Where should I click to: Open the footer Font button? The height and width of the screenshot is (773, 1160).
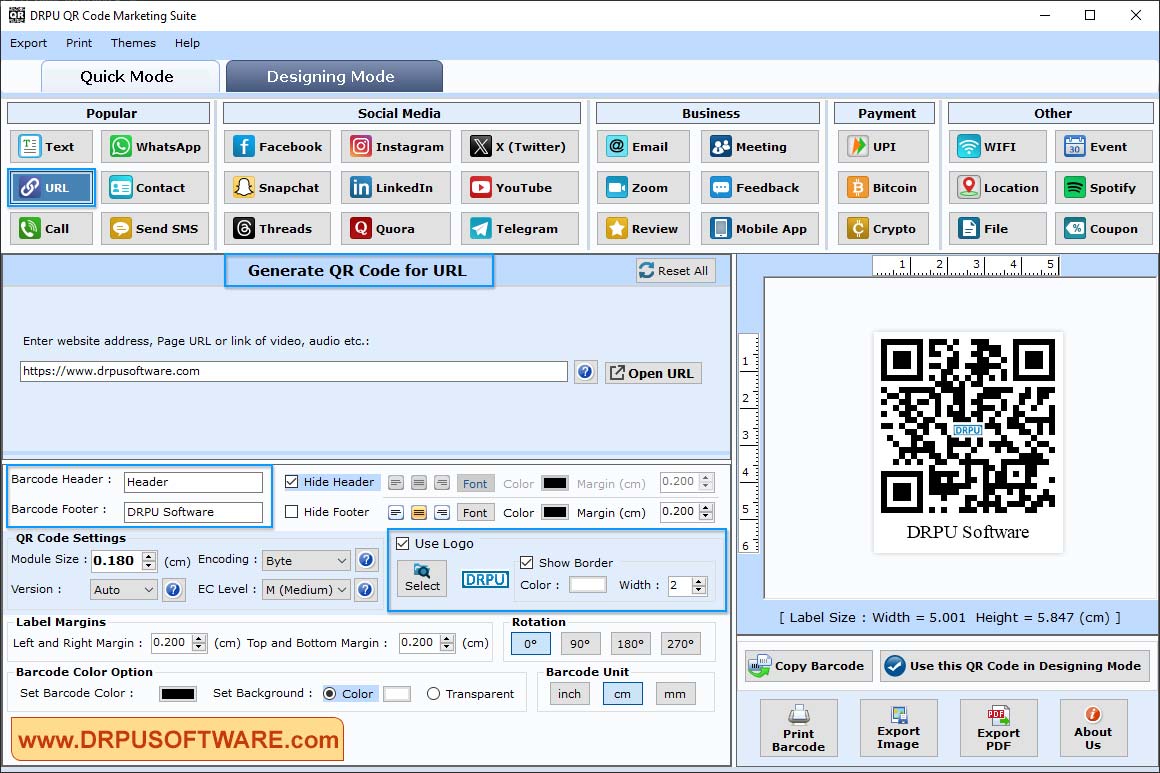coord(475,513)
